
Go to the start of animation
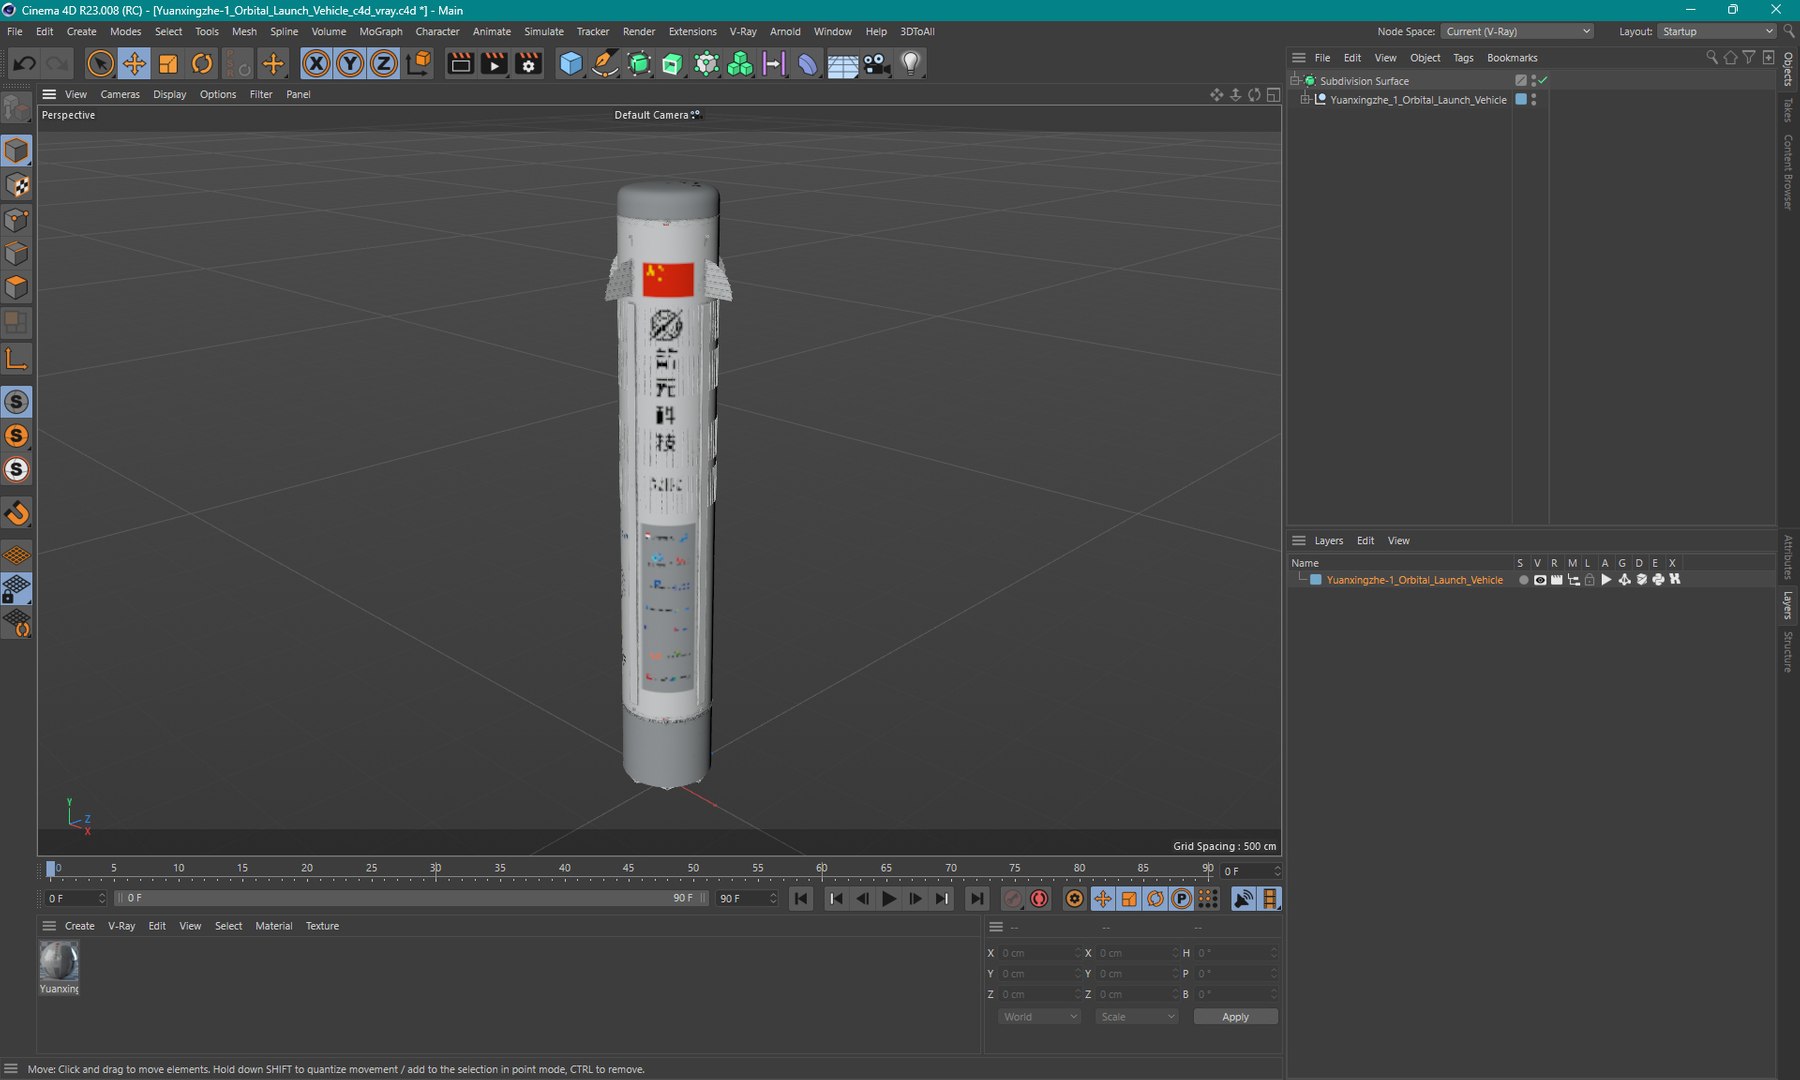(801, 899)
